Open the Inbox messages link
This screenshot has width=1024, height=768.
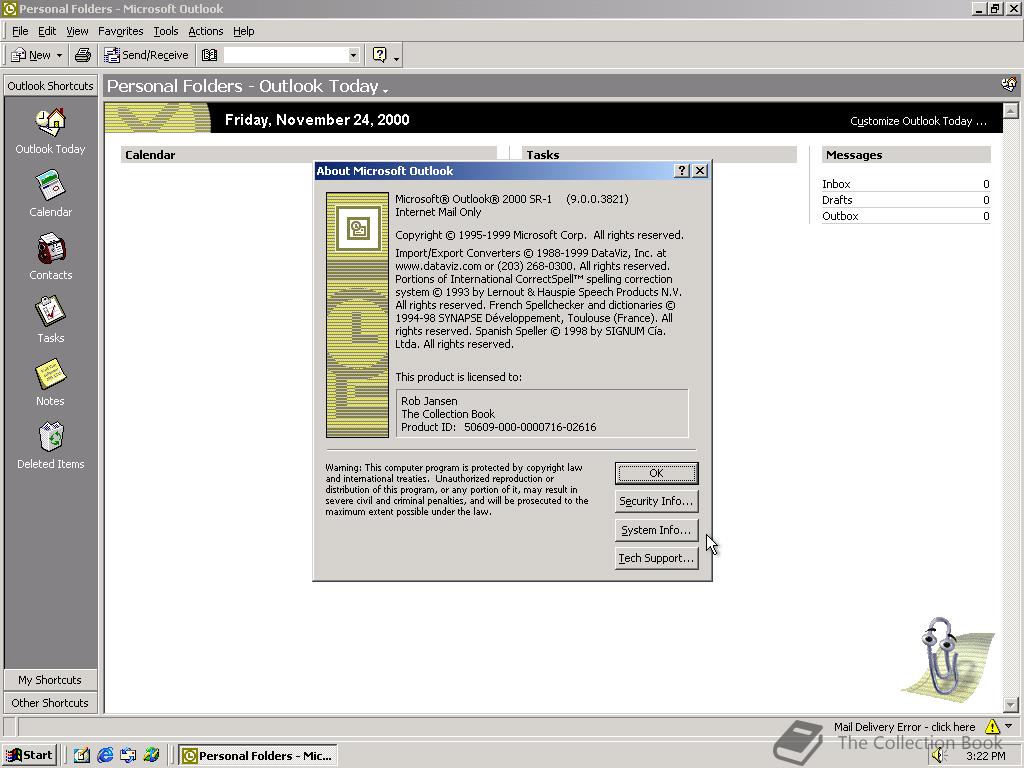coord(836,184)
